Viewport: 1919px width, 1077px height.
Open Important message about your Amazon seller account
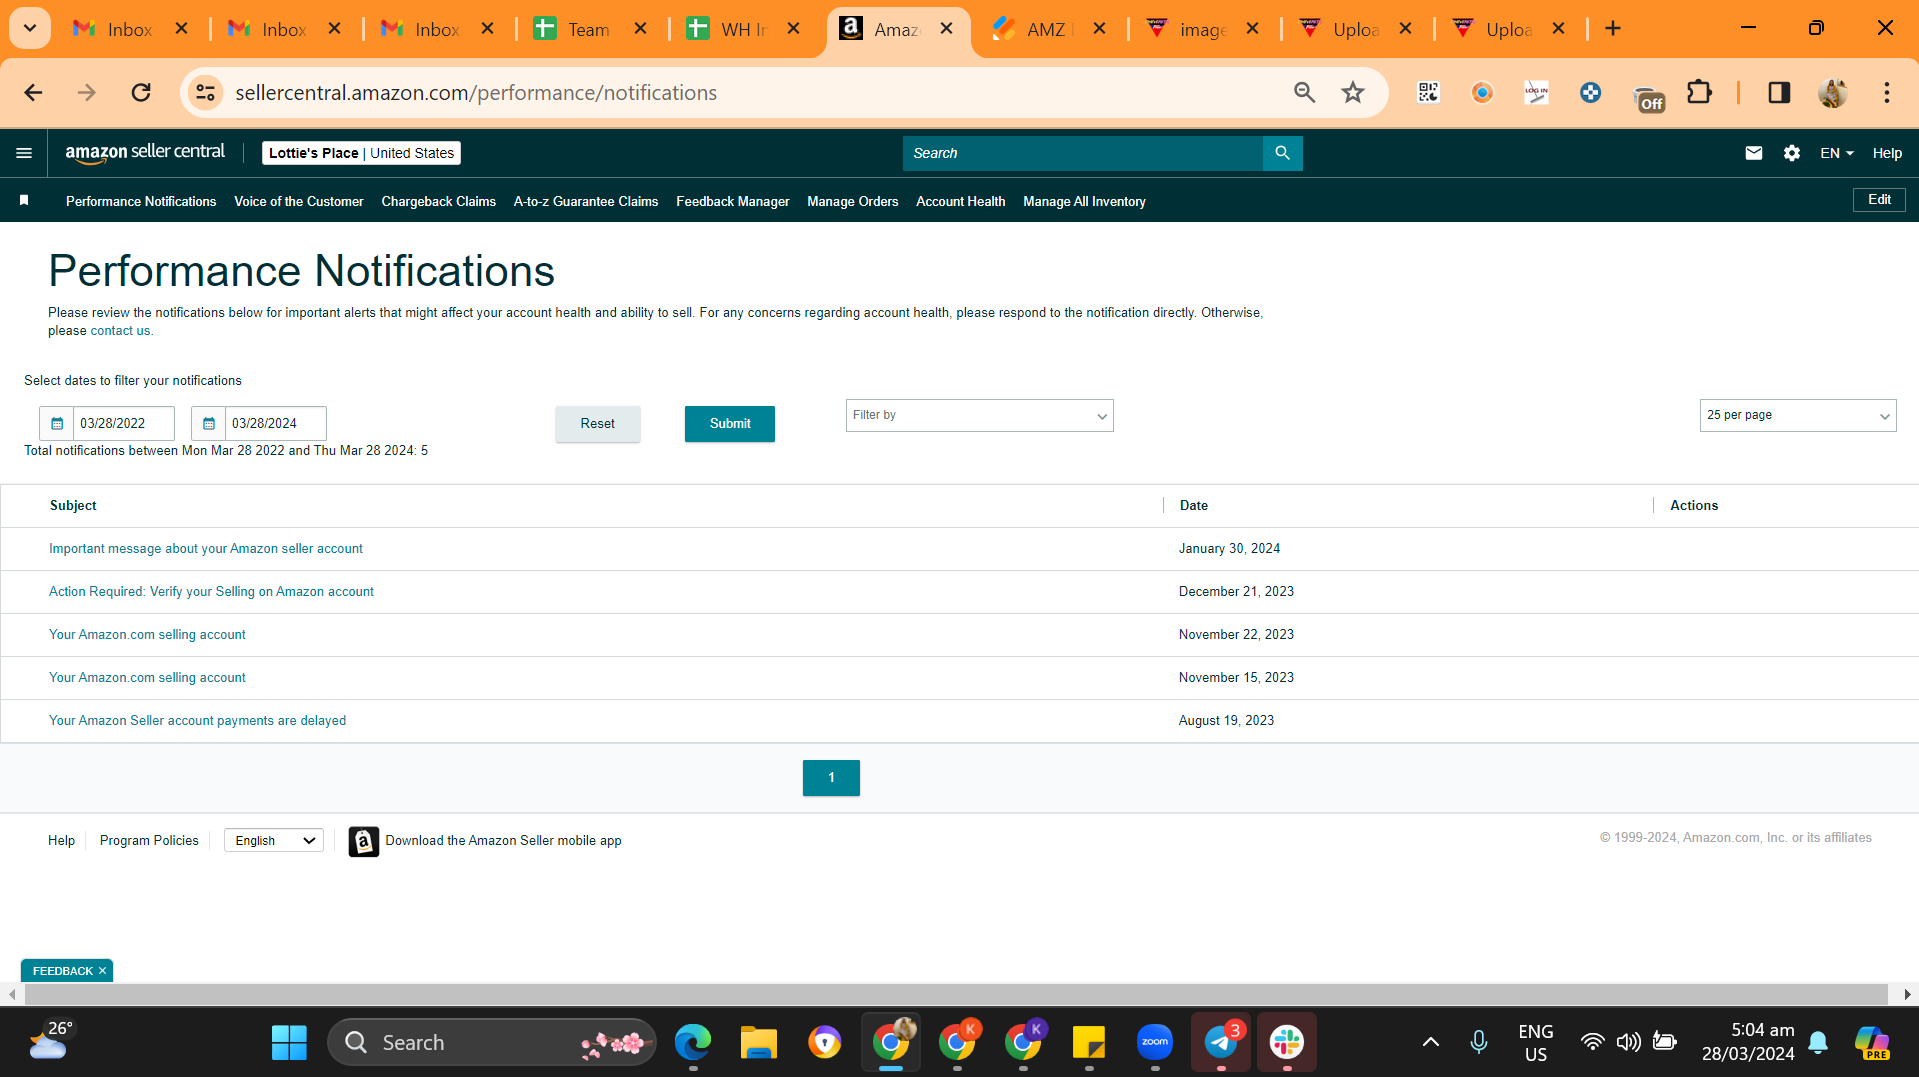(206, 549)
